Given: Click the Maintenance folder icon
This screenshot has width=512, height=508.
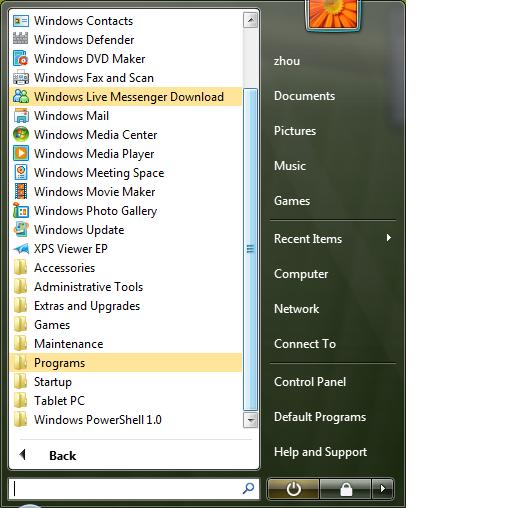Looking at the screenshot, I should 21,343.
